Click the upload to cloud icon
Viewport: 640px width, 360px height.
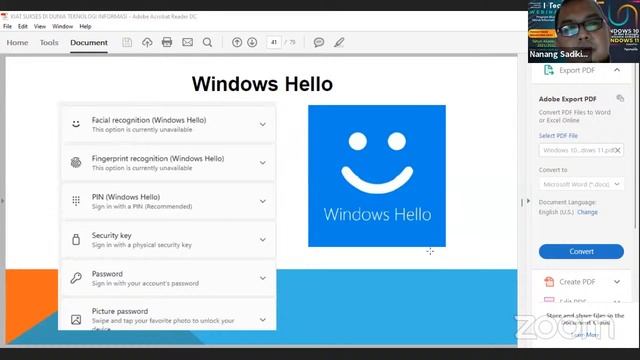[147, 42]
